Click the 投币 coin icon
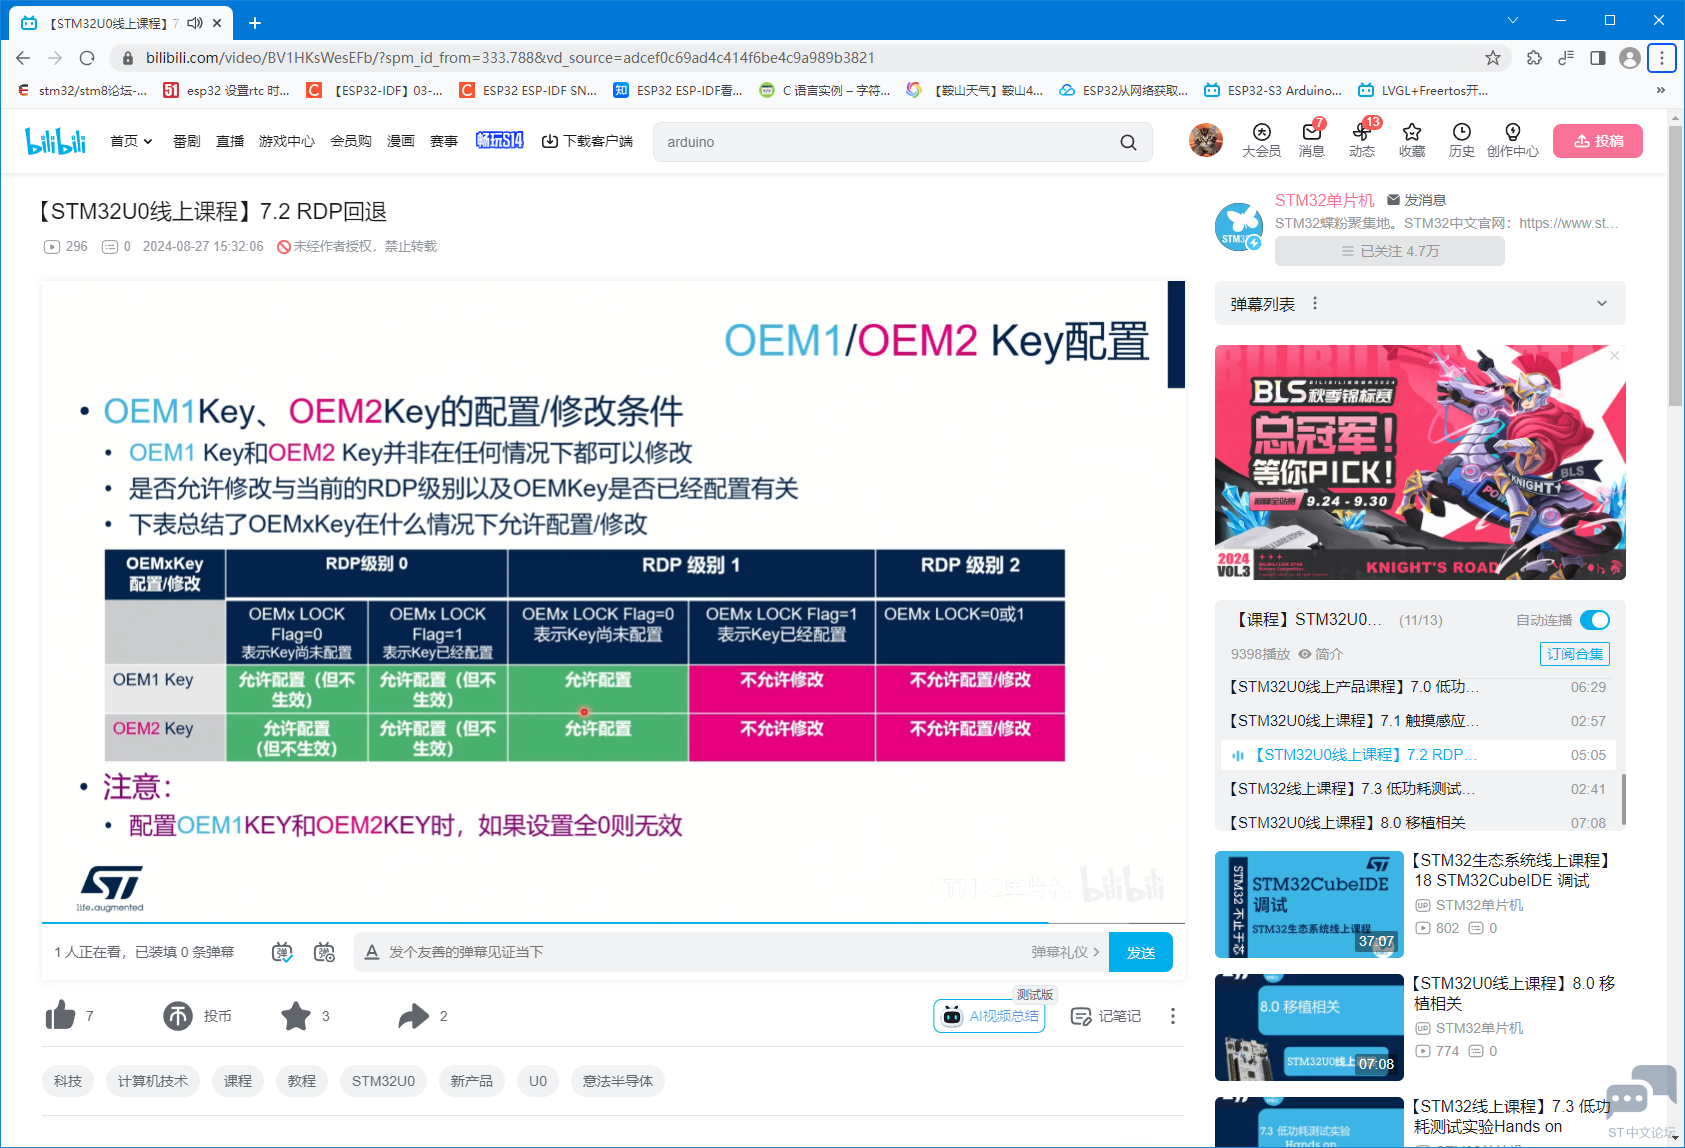 click(178, 1016)
